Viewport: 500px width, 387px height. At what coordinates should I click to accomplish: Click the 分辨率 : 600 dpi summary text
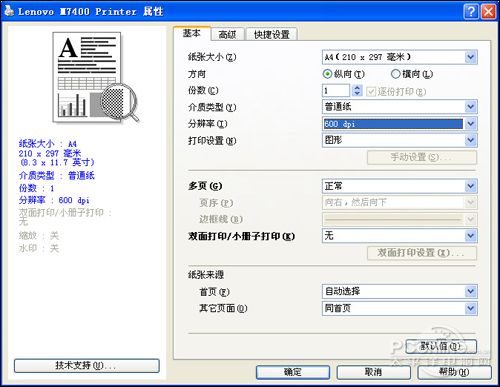click(x=54, y=200)
